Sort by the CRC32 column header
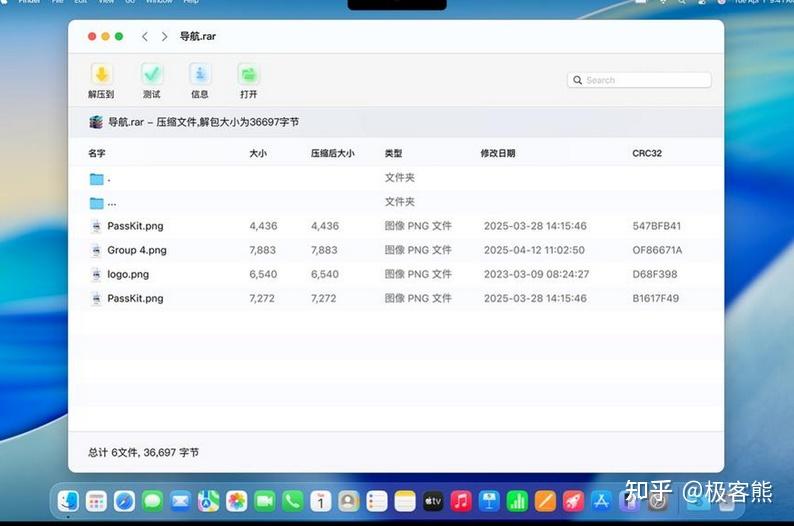The height and width of the screenshot is (526, 794). 647,153
